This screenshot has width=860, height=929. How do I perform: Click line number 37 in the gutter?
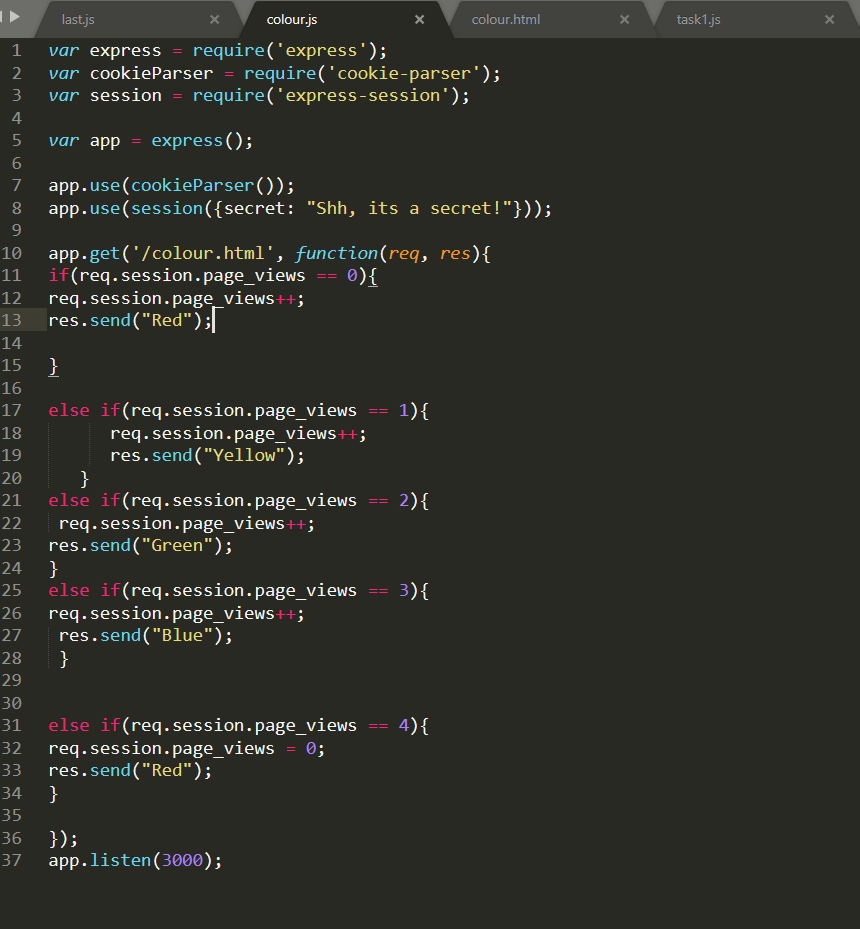click(16, 860)
